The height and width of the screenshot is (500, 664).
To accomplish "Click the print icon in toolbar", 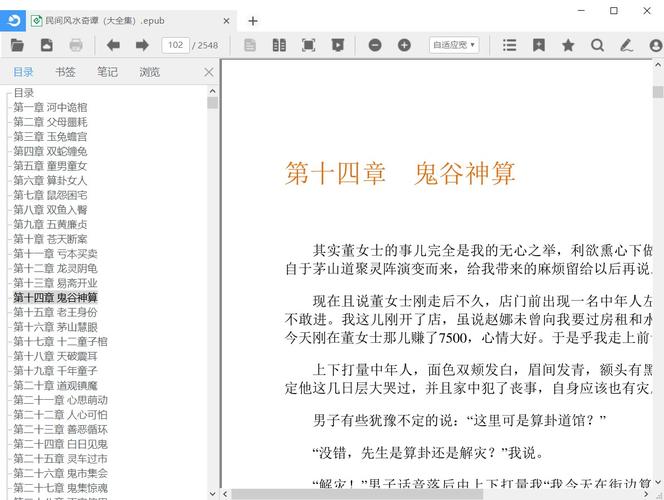I will (76, 45).
